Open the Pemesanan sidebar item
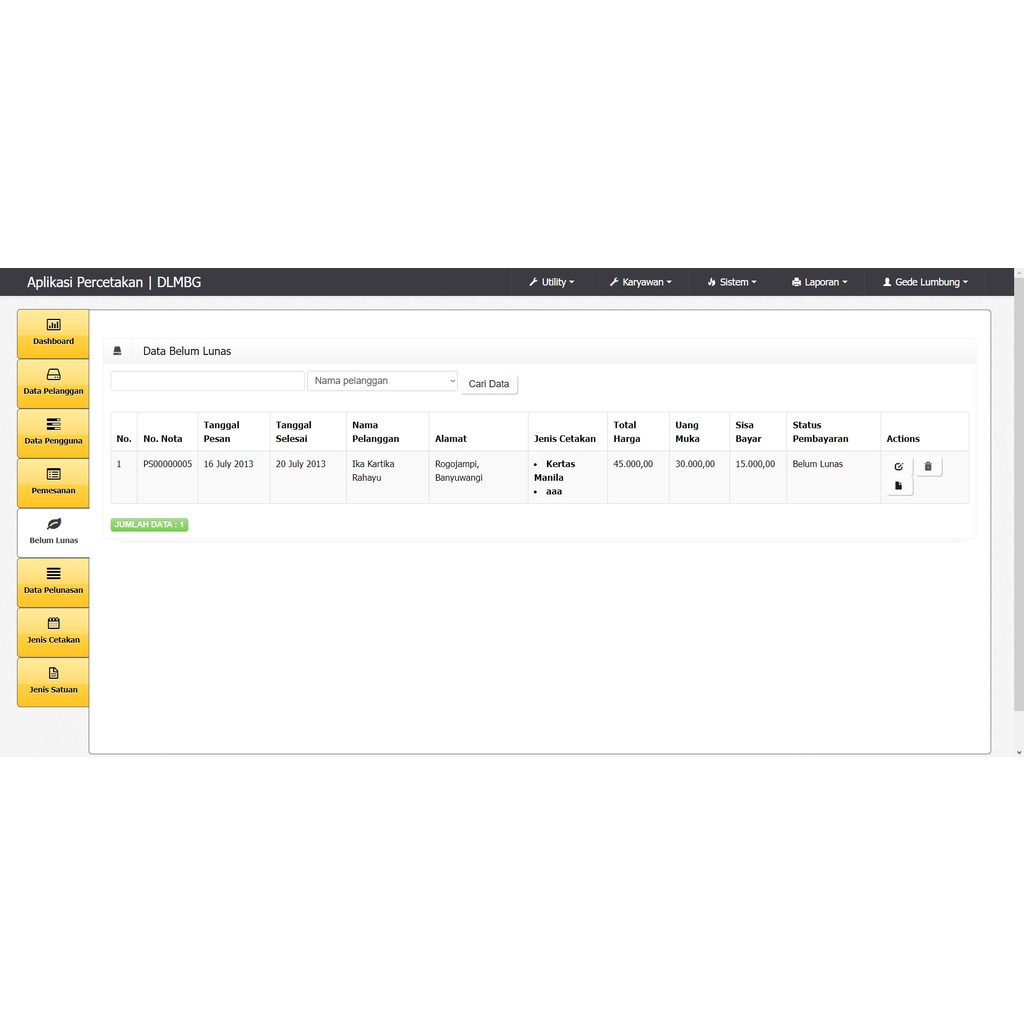Image resolution: width=1024 pixels, height=1024 pixels. click(x=53, y=483)
